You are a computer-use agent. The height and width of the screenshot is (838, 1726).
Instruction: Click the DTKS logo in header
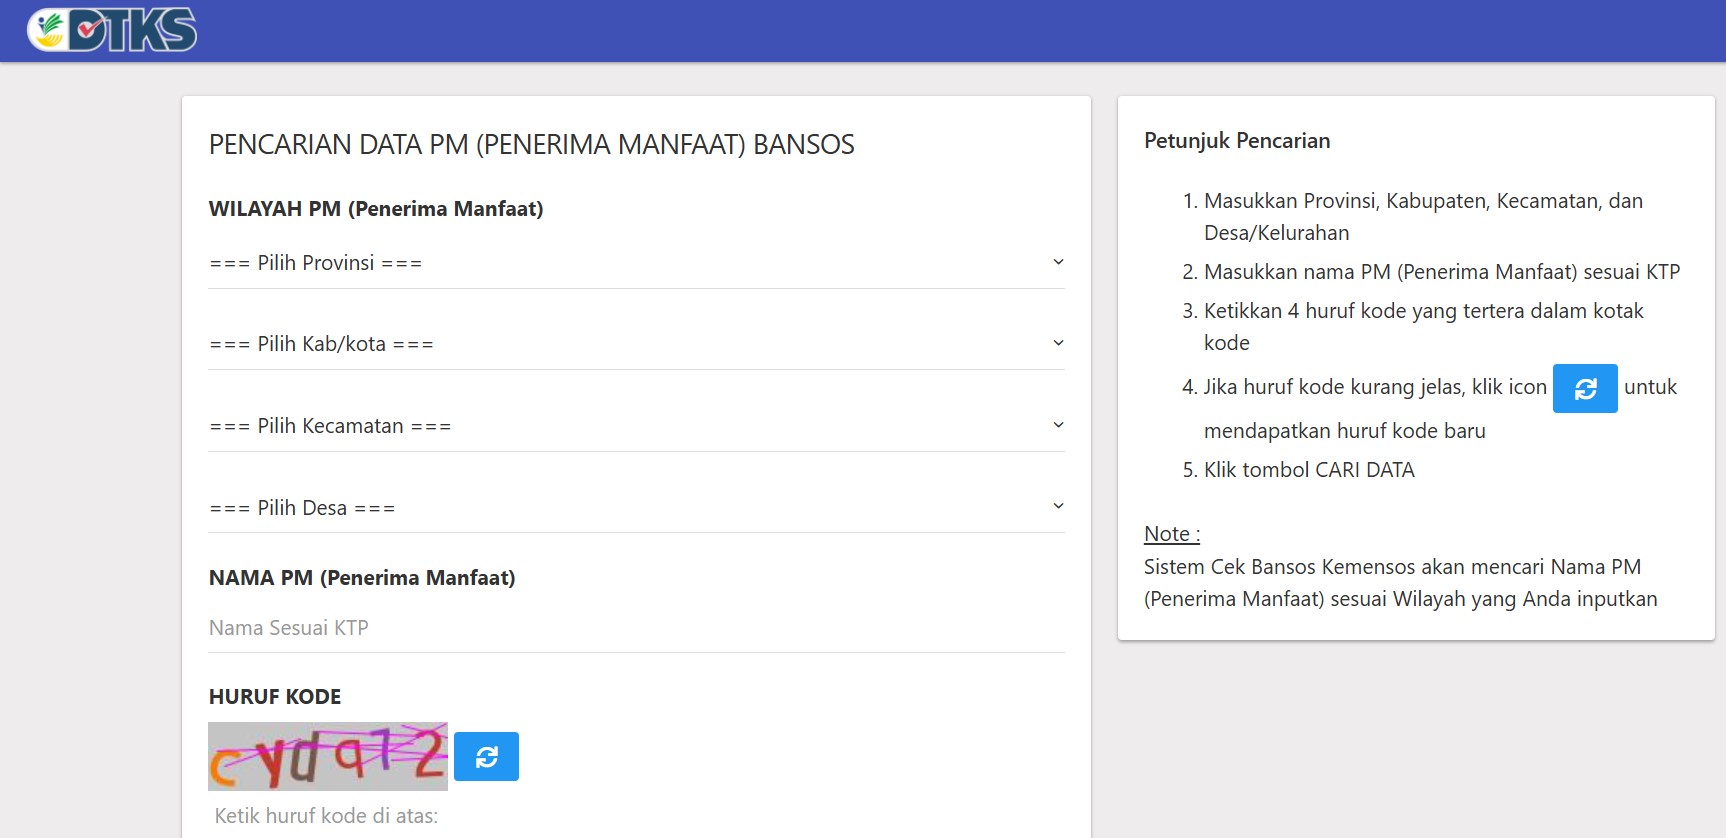(112, 30)
